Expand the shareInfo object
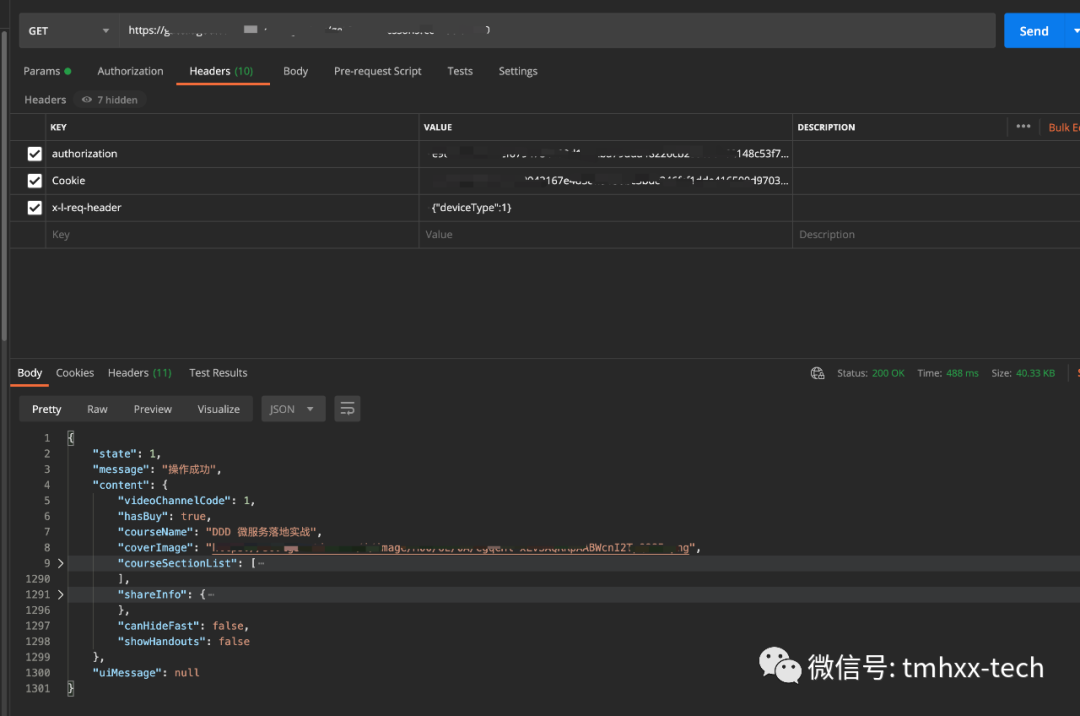1080x716 pixels. [x=60, y=594]
